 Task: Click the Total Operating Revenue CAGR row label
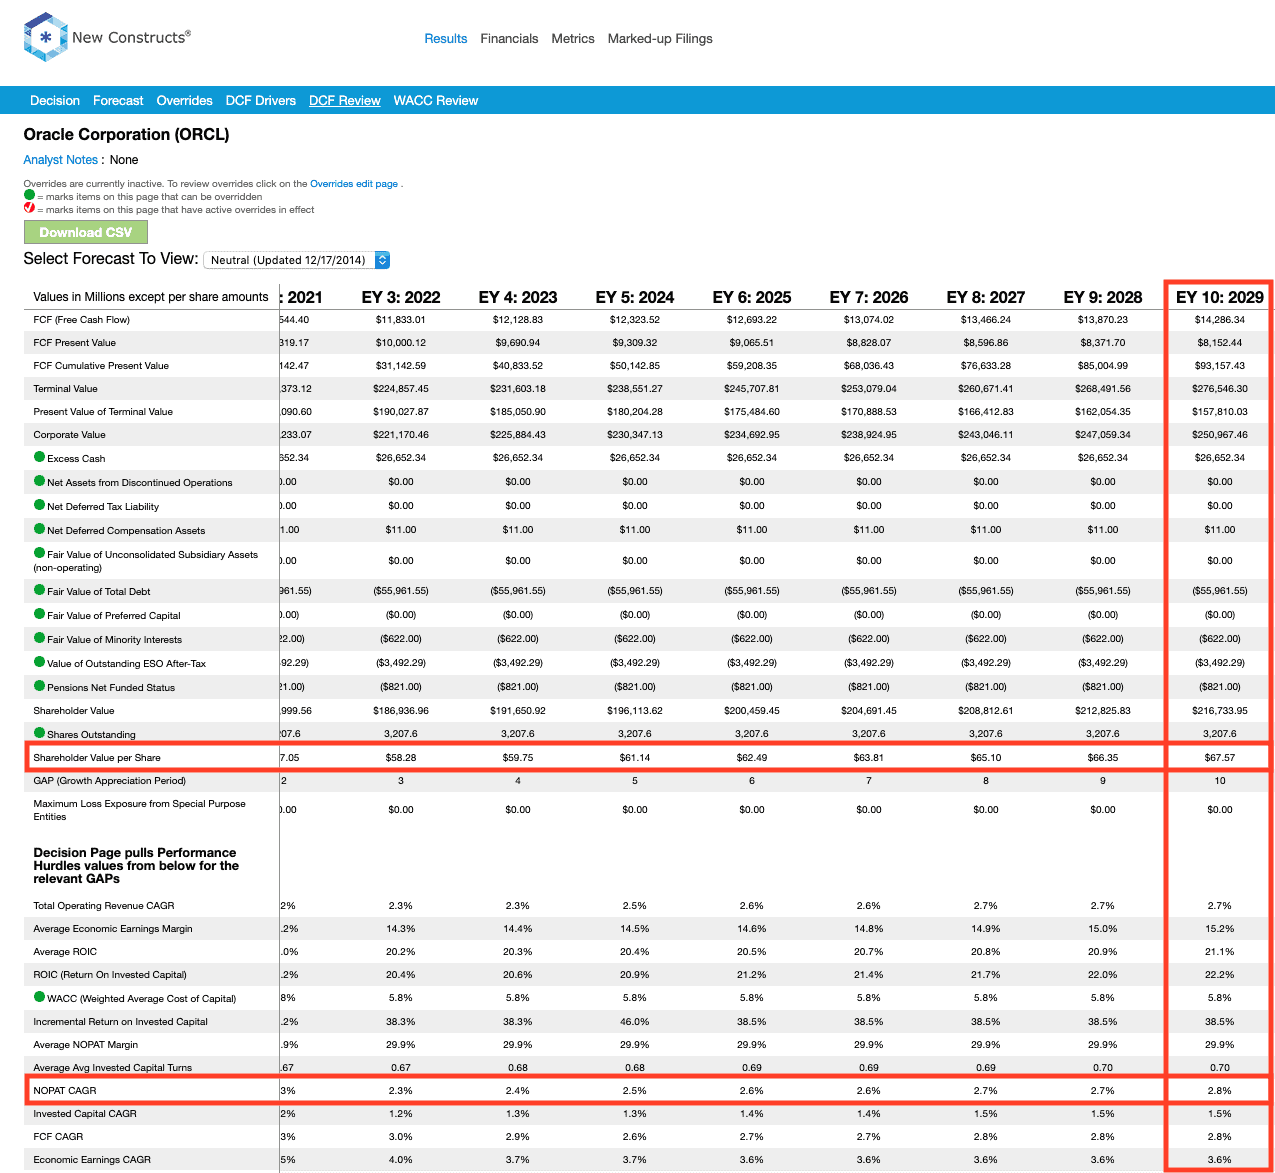(x=104, y=906)
